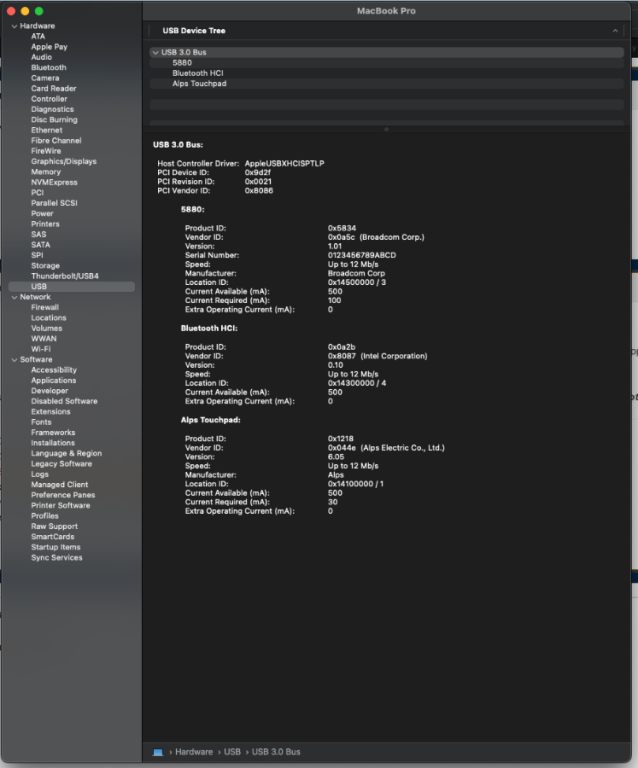
Task: Open SATA in sidebar
Action: (40, 245)
